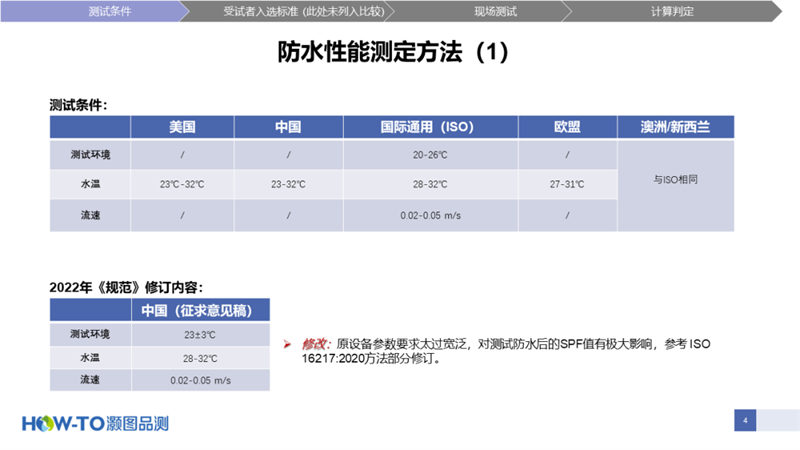Select the 美国 column header
800x450 pixels.
[182, 128]
